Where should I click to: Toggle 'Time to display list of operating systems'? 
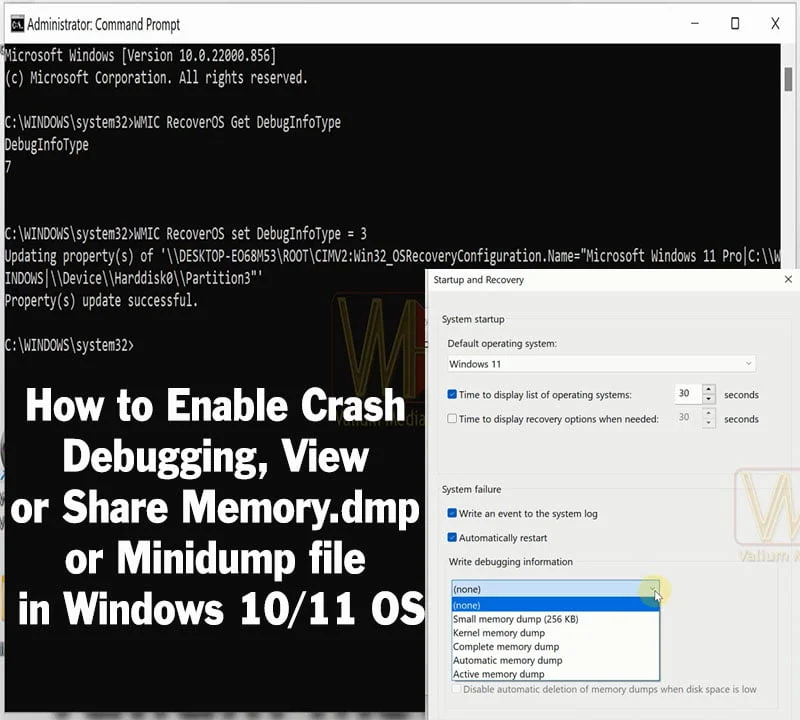tap(452, 394)
